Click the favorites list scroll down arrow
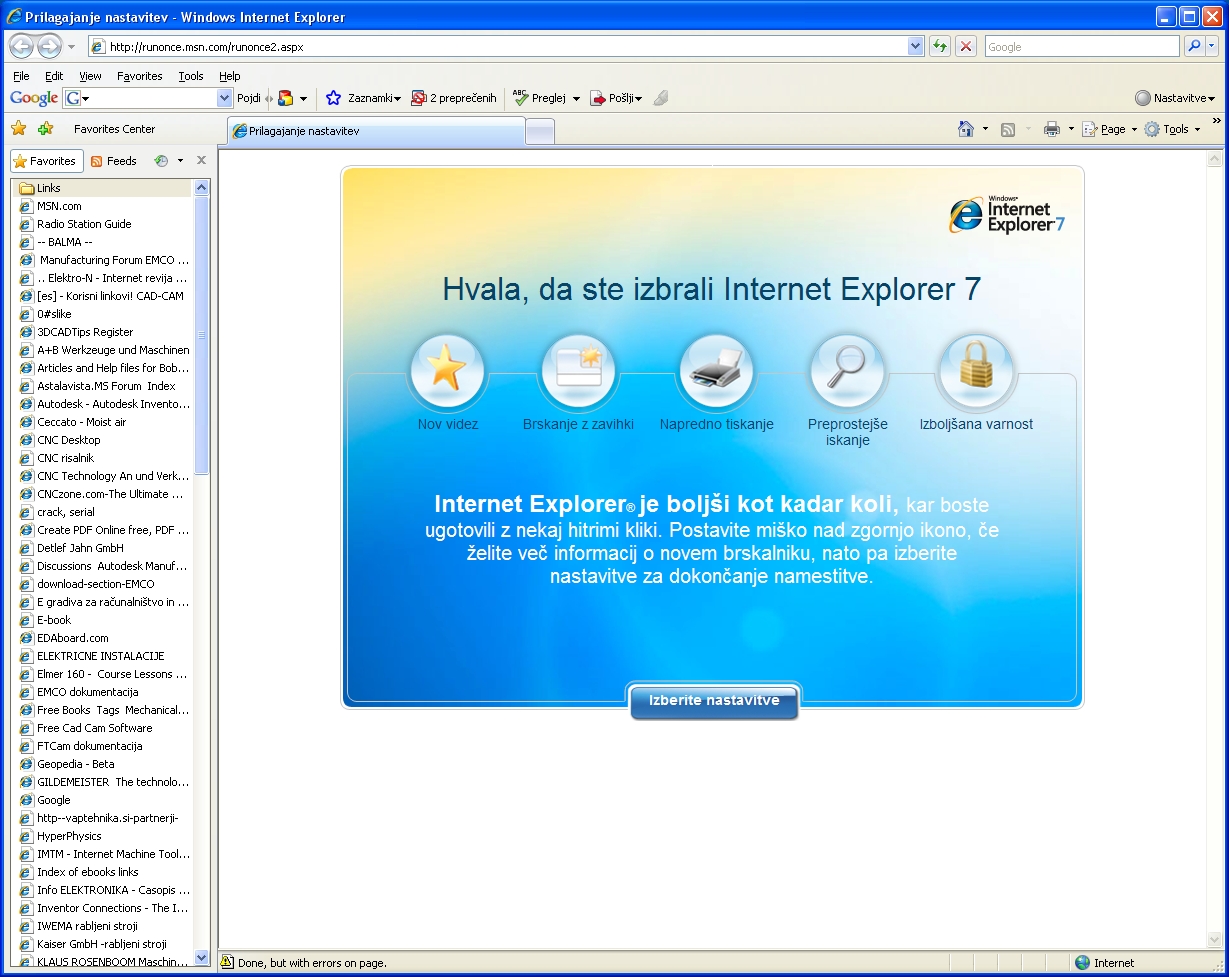 (x=202, y=957)
